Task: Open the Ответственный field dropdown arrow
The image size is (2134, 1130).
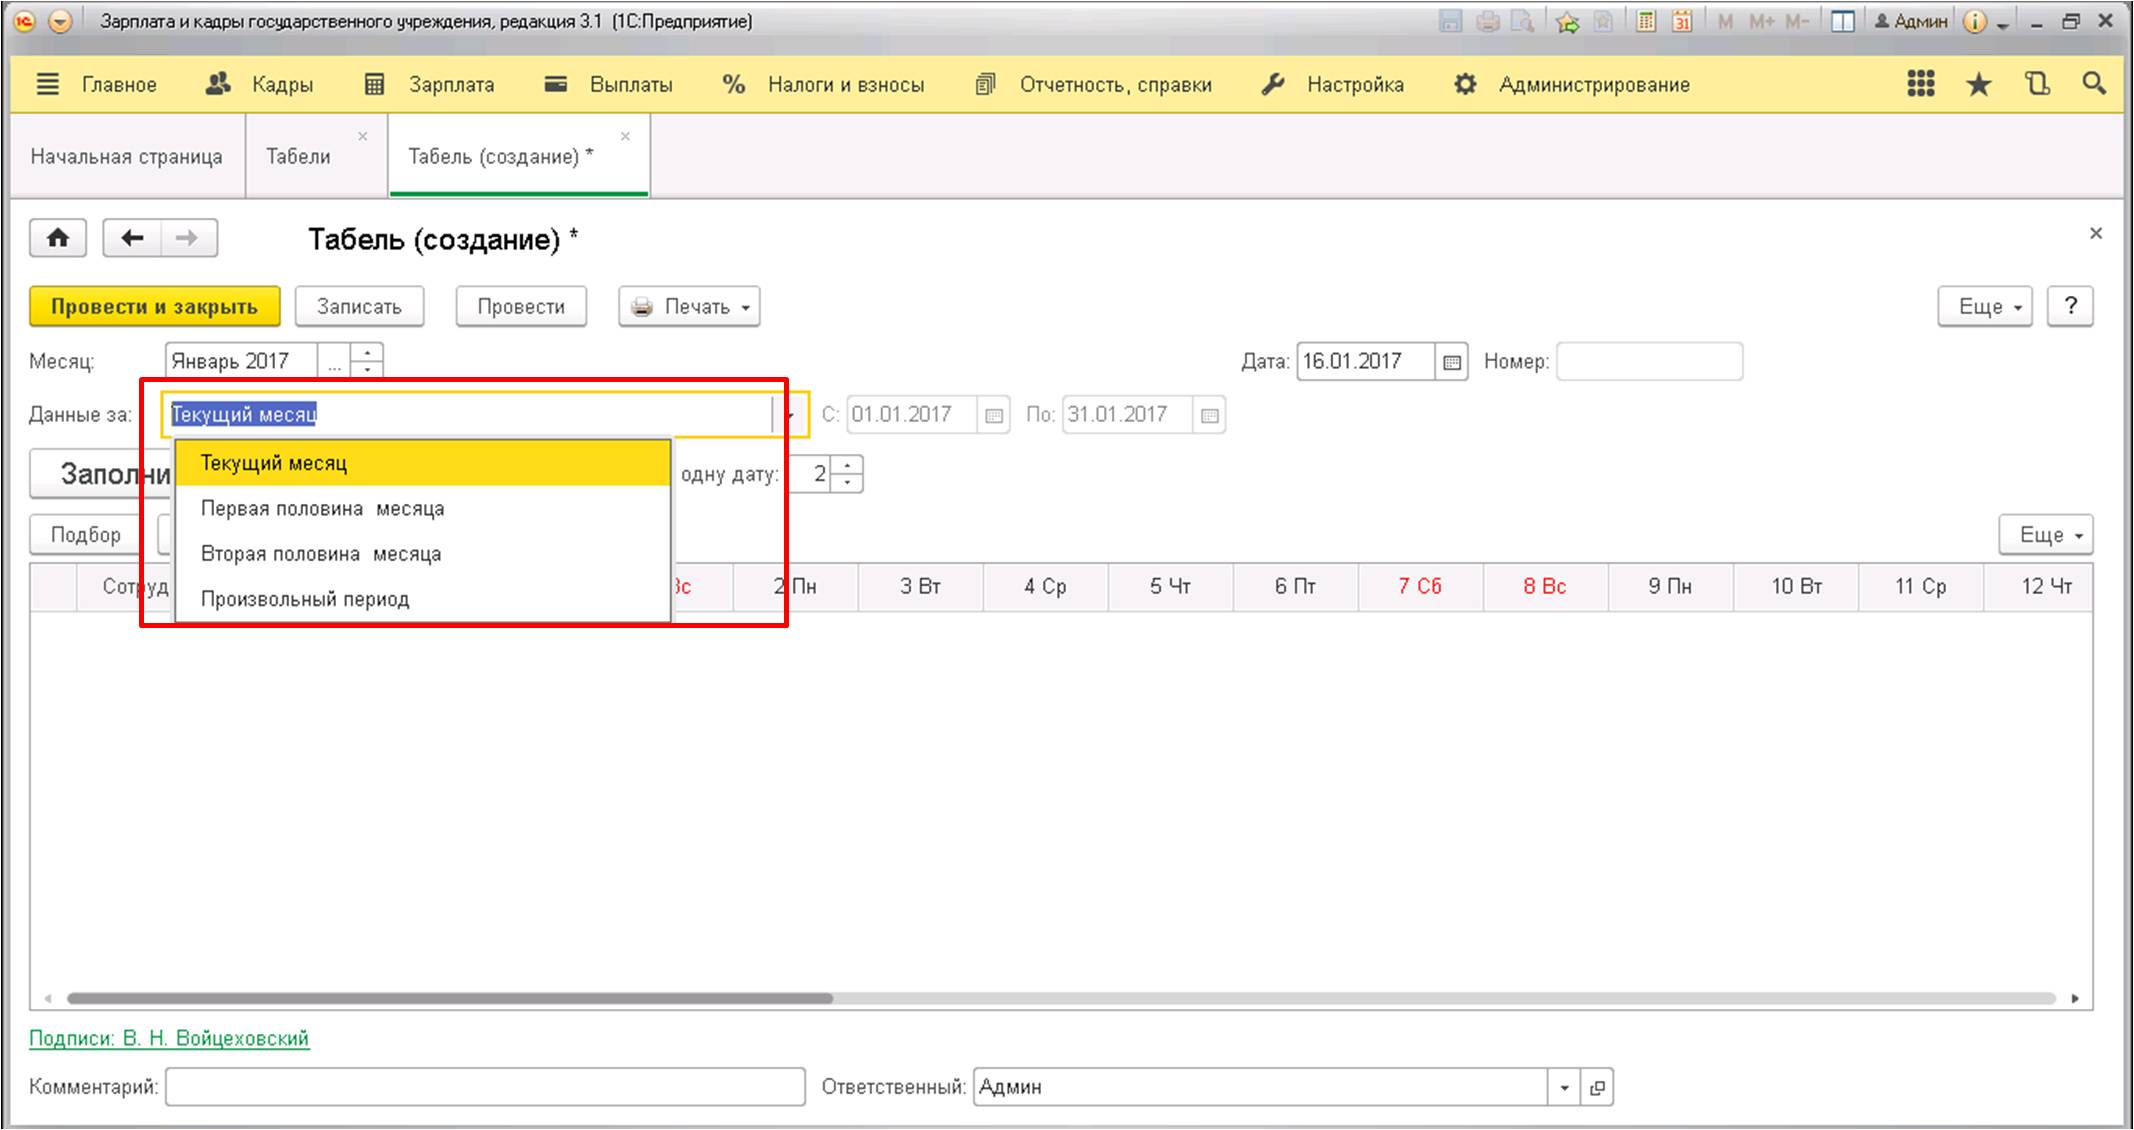Action: click(1564, 1087)
